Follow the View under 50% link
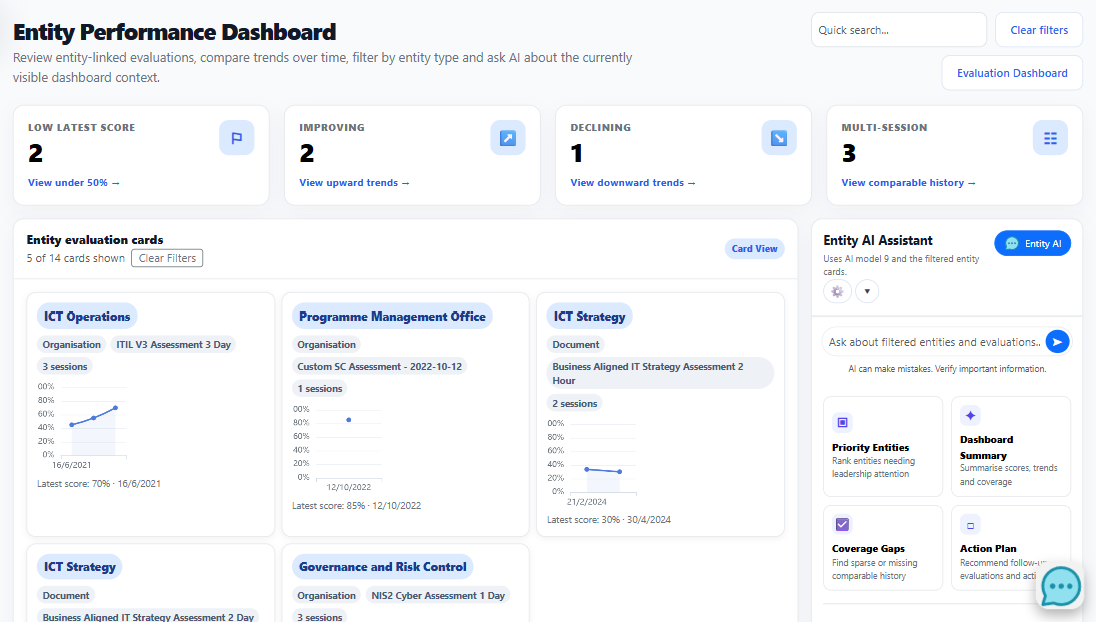The height and width of the screenshot is (622, 1096). (73, 182)
